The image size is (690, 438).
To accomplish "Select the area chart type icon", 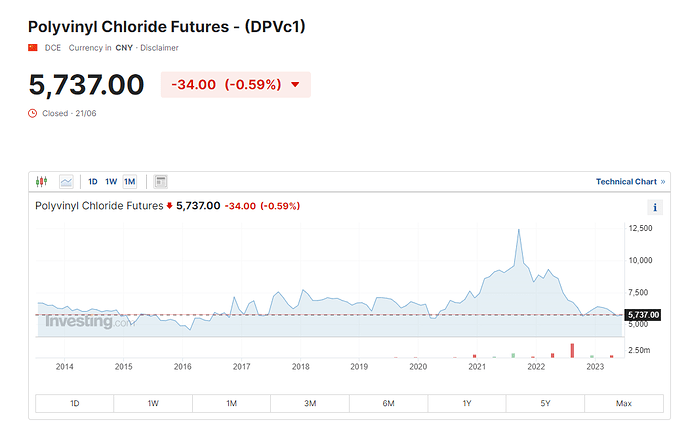I will point(66,181).
